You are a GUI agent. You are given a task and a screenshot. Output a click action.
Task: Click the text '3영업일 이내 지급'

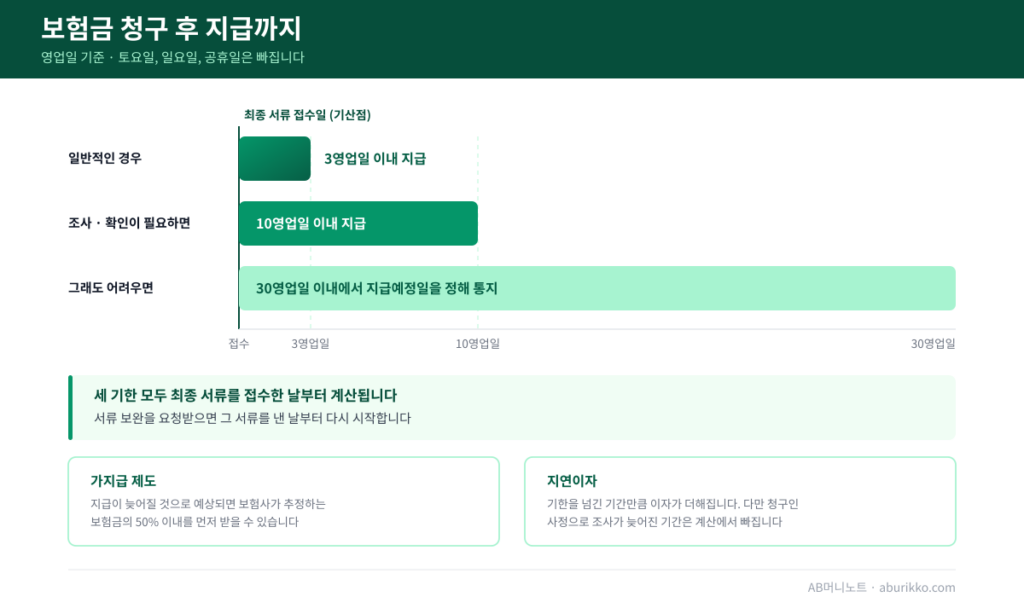pyautogui.click(x=375, y=159)
